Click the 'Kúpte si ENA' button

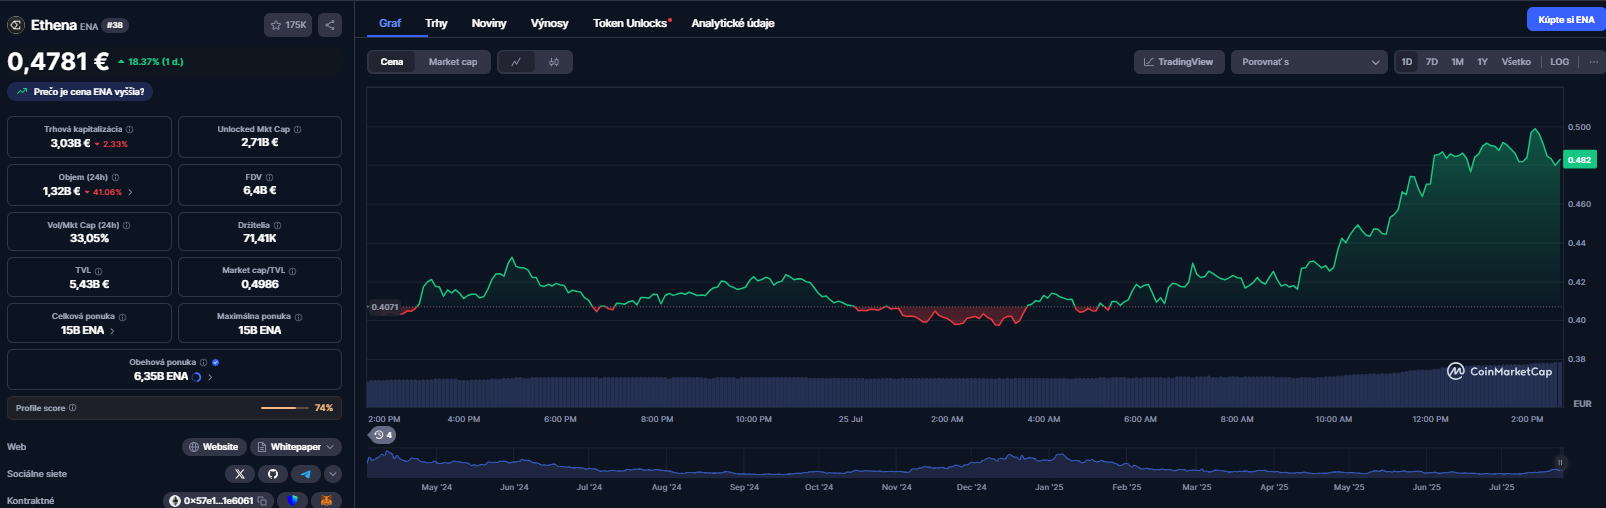1565,20
